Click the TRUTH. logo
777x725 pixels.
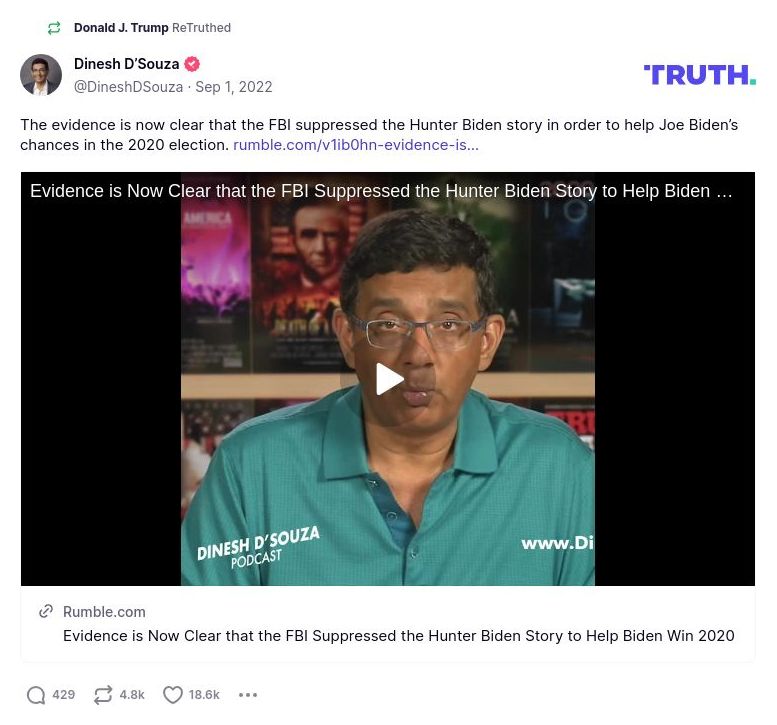click(700, 75)
